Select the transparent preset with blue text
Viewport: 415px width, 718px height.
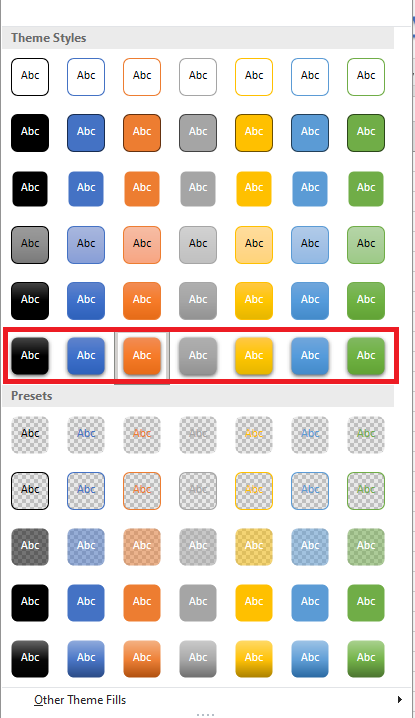tap(86, 435)
